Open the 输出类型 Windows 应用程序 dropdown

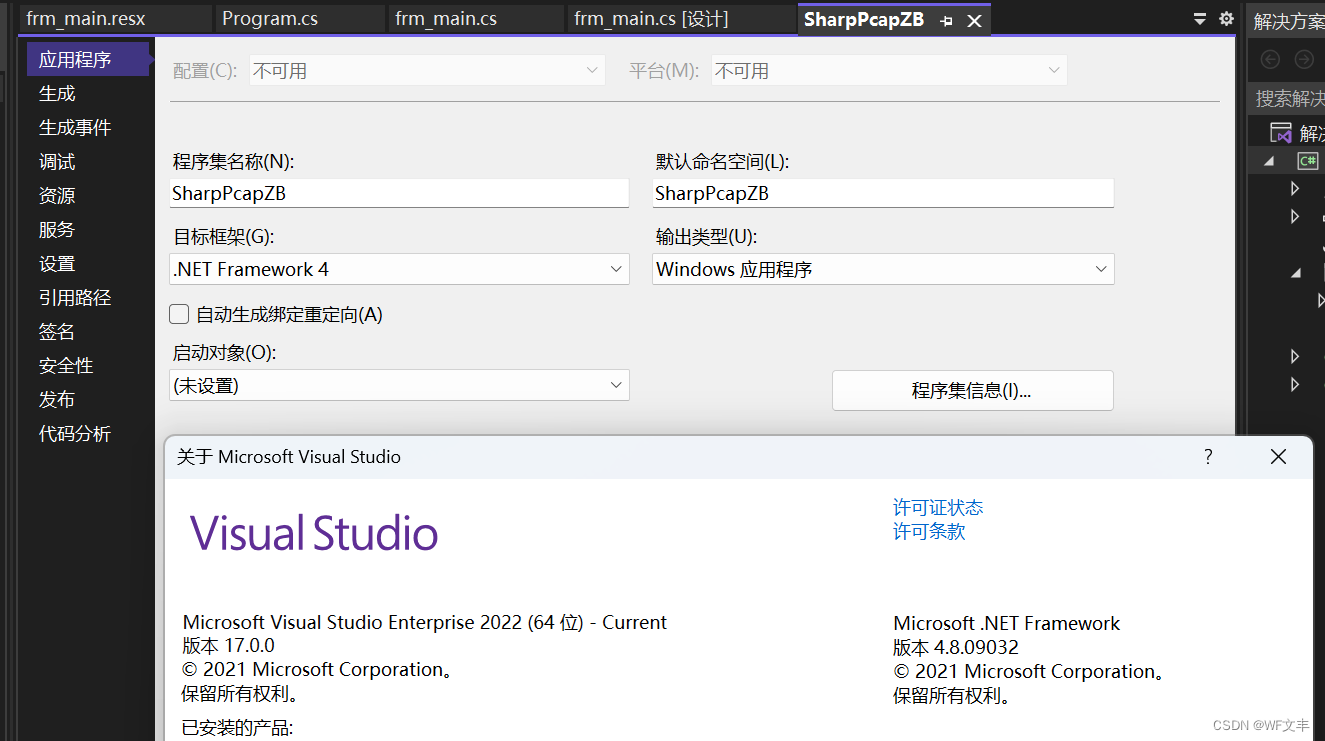883,269
